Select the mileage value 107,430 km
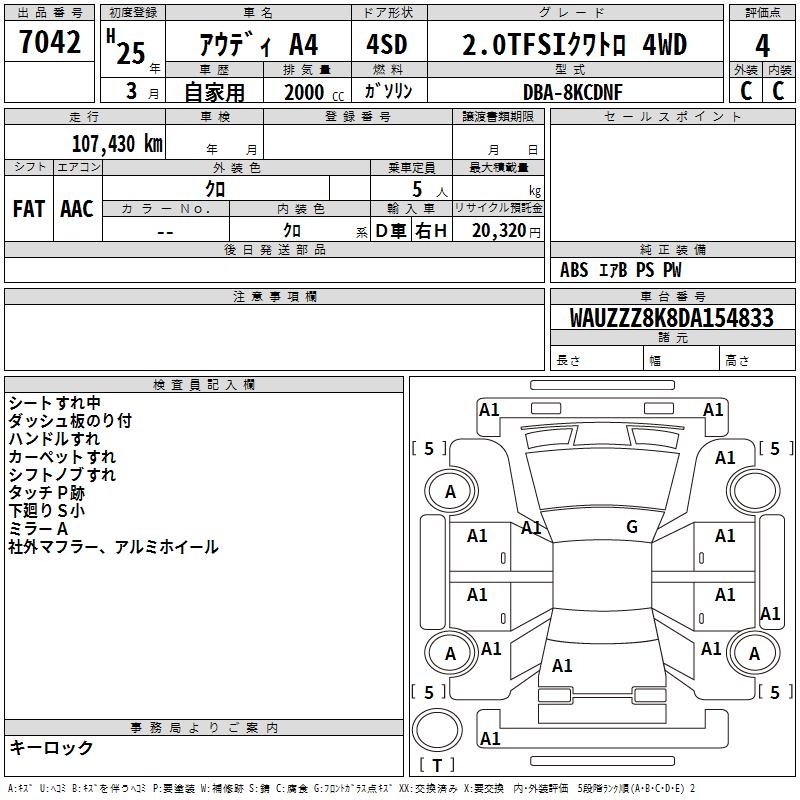Screen dimensions: 800x800 117,143
